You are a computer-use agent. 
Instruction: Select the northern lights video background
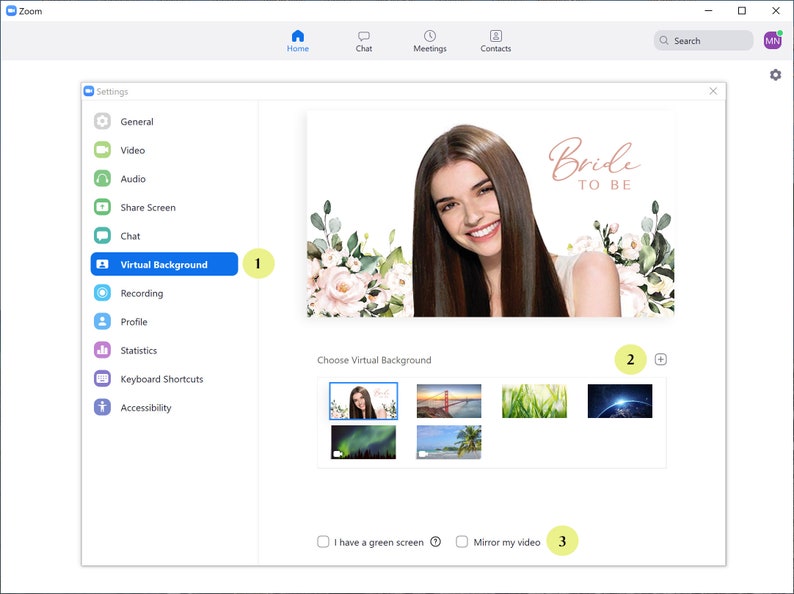coord(364,442)
